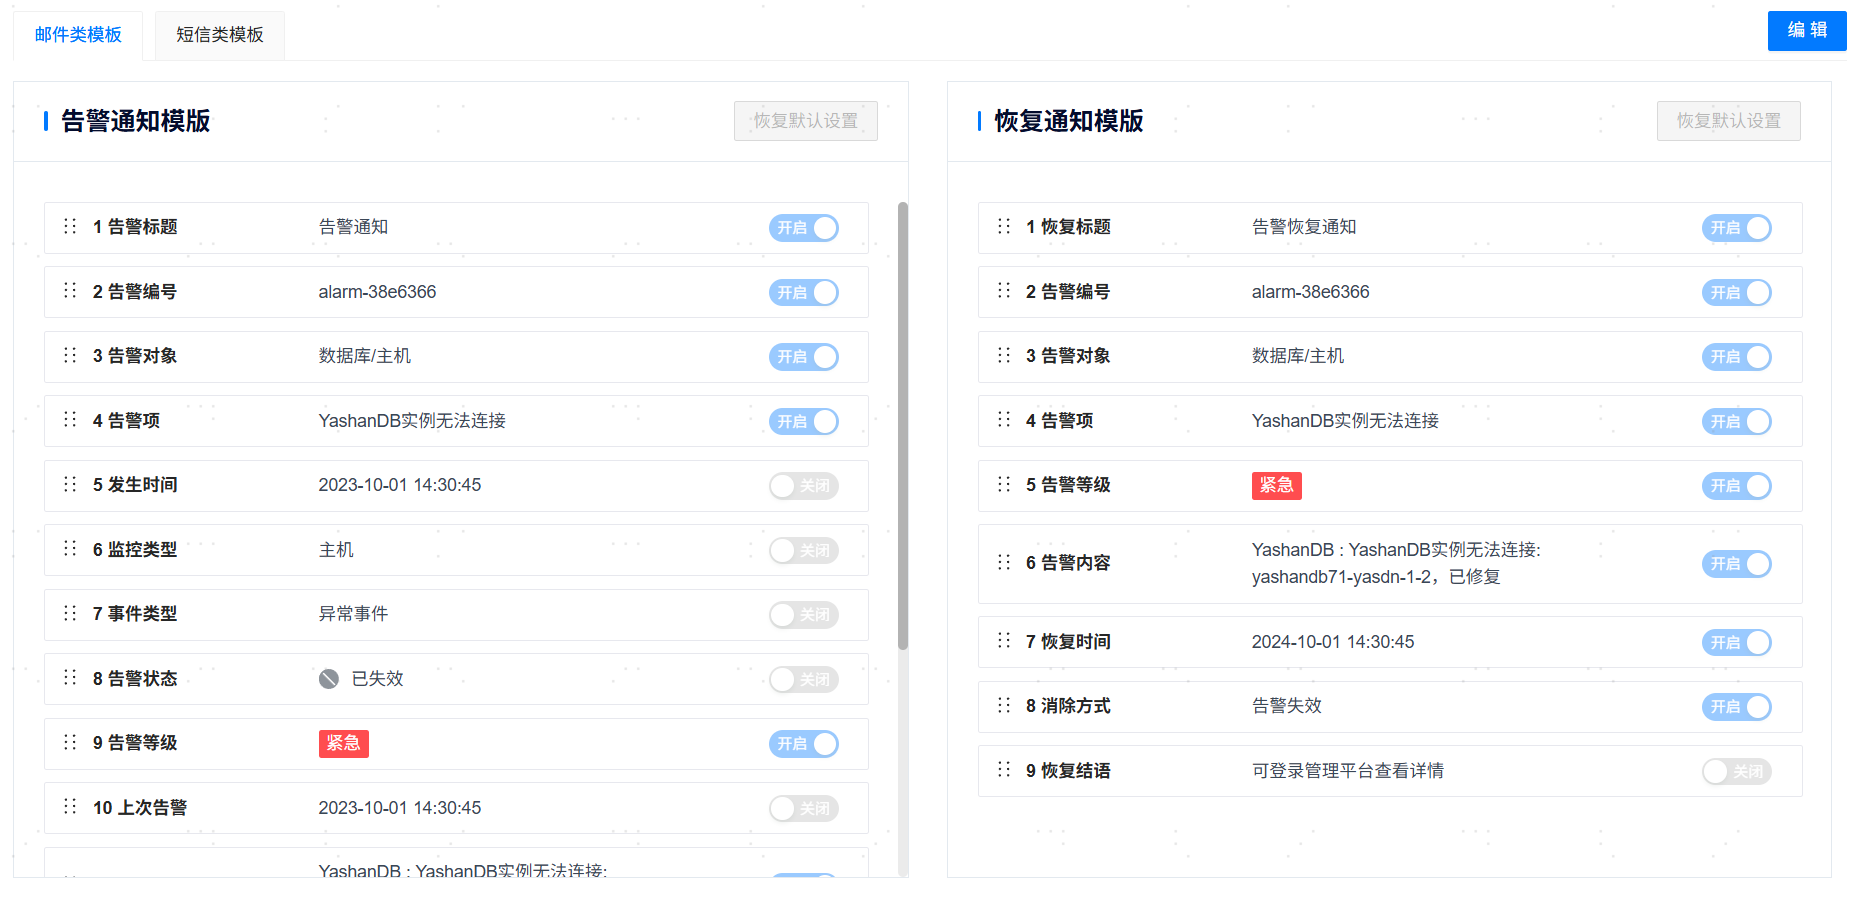Viewport: 1853px width, 908px height.
Task: Disable the 告警标题 toggle
Action: (803, 227)
